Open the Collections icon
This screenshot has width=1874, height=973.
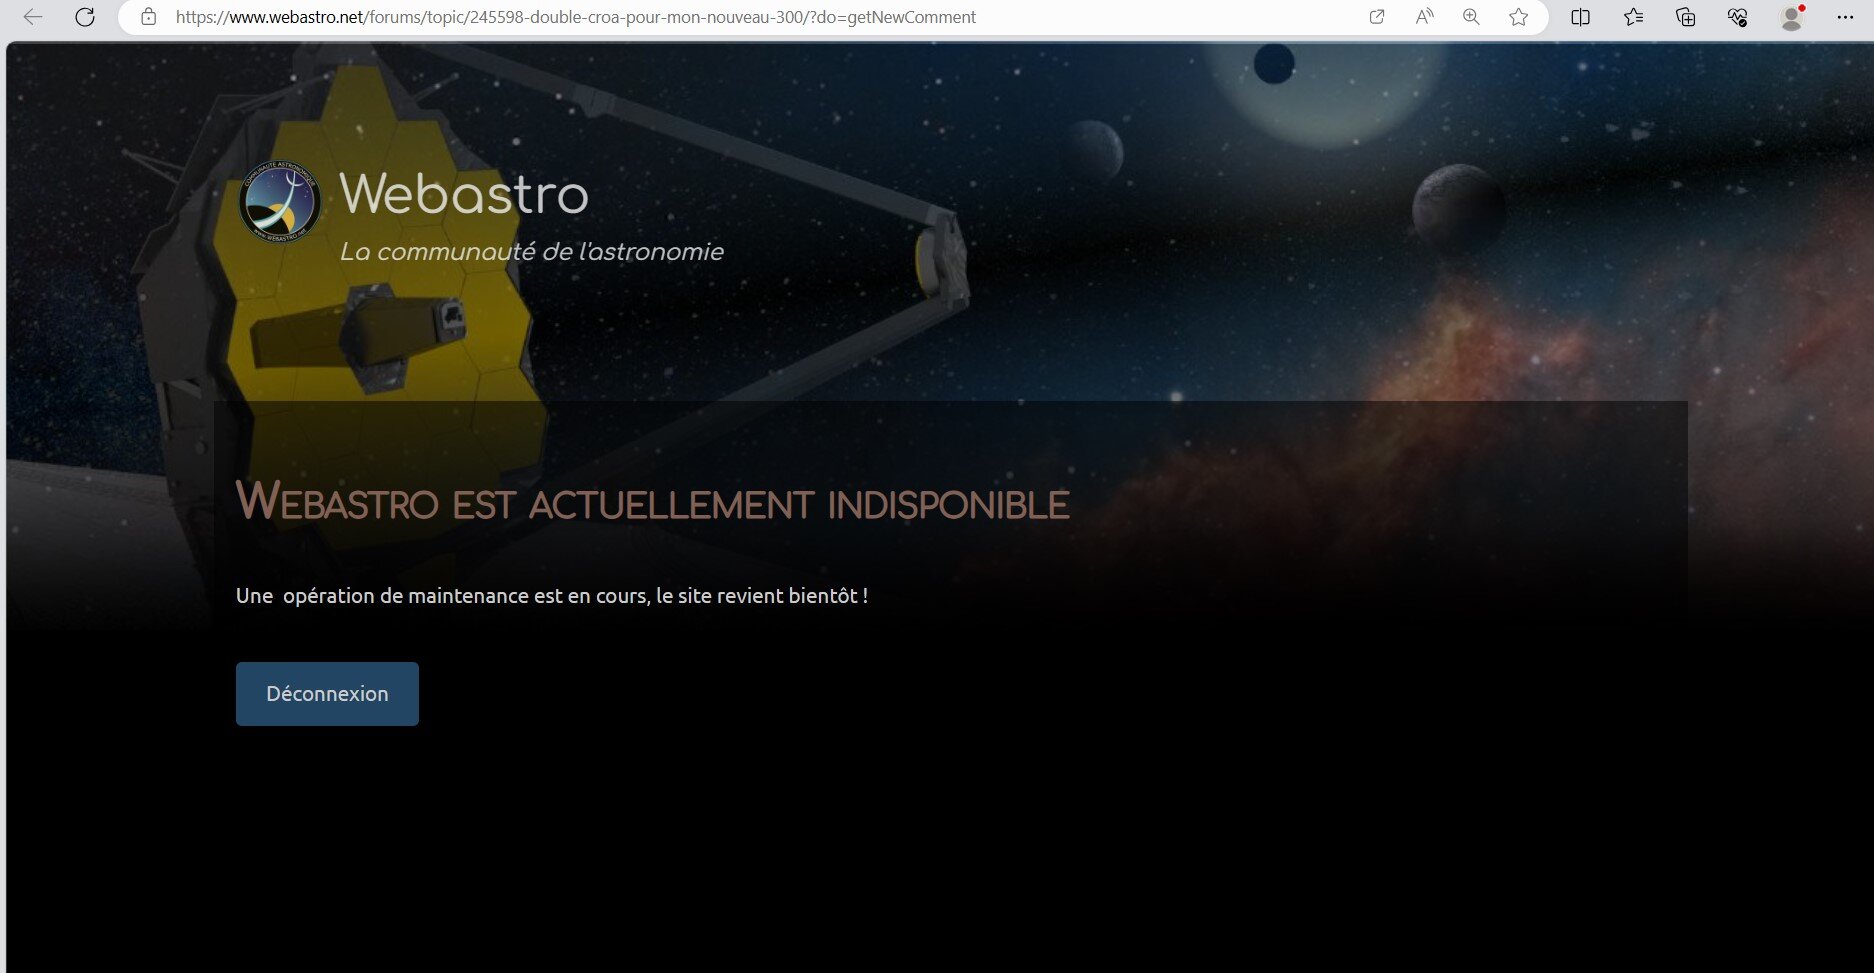(1685, 17)
